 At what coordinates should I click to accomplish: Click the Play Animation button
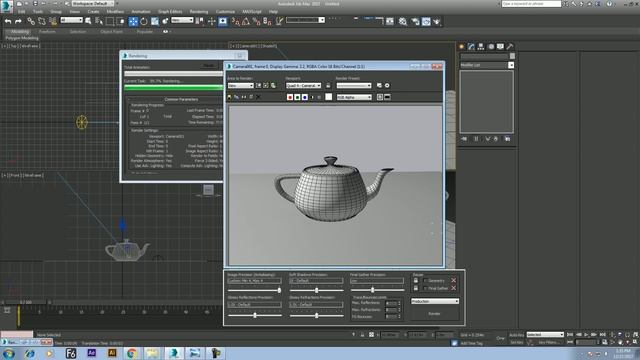(x=586, y=335)
